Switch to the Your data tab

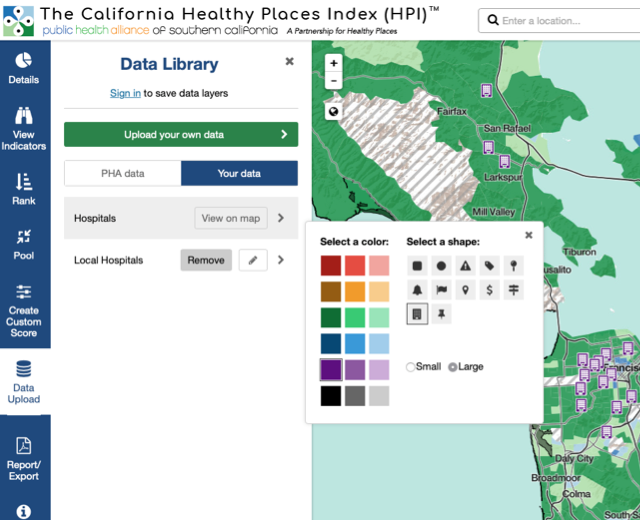(x=239, y=173)
